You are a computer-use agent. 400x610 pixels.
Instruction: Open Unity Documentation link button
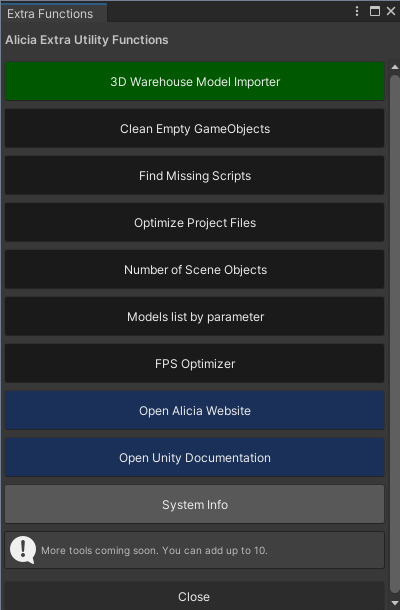(x=195, y=458)
